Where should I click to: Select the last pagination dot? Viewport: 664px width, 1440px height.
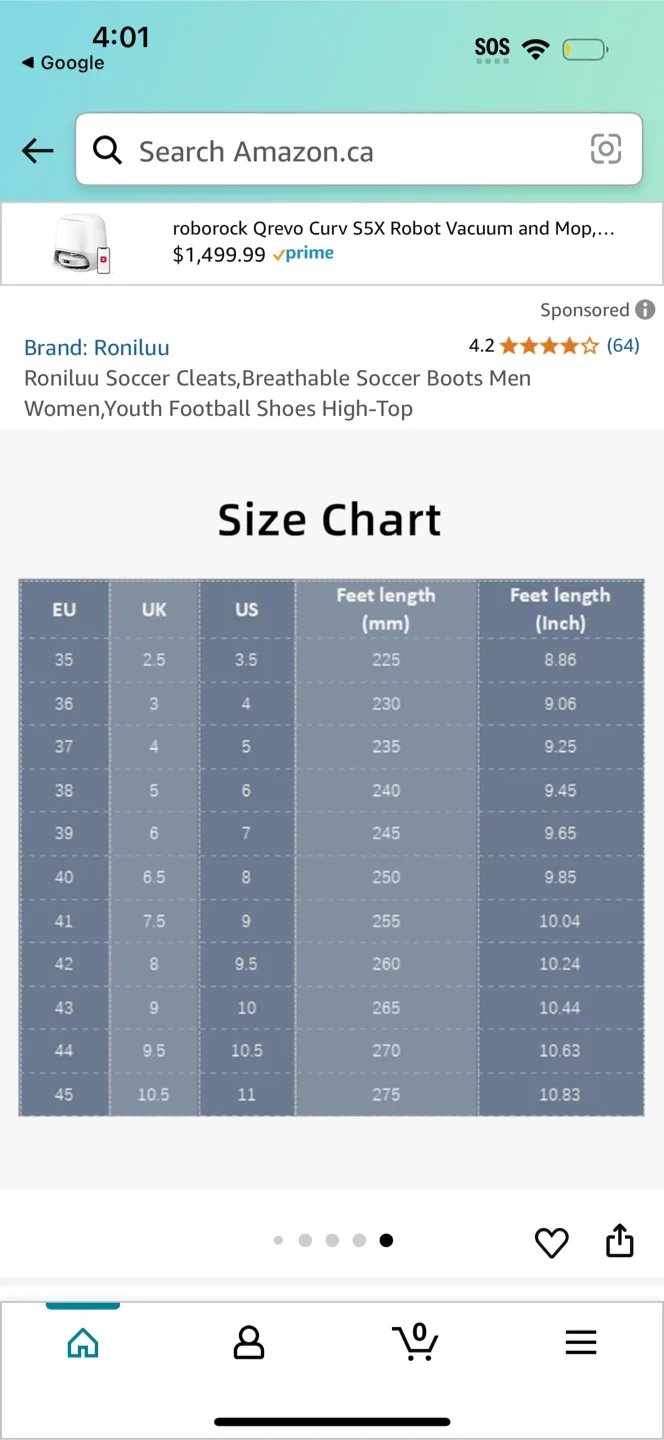[386, 1240]
